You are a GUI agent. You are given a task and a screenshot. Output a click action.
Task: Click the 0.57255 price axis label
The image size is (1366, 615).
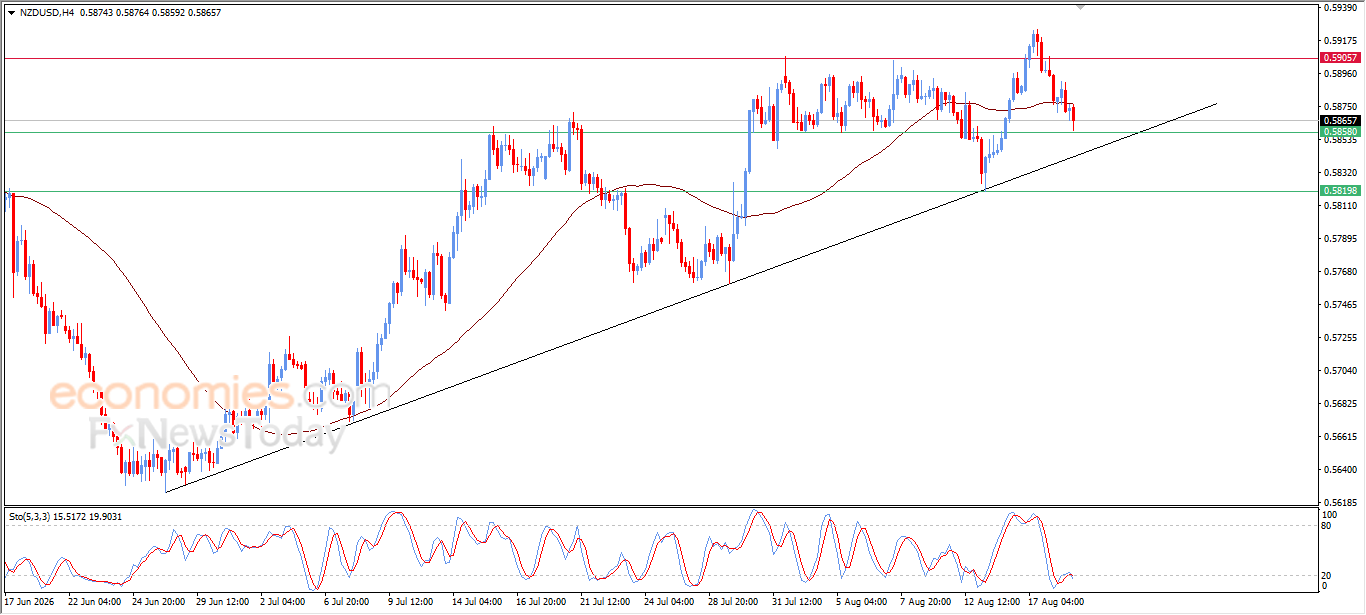click(1340, 338)
